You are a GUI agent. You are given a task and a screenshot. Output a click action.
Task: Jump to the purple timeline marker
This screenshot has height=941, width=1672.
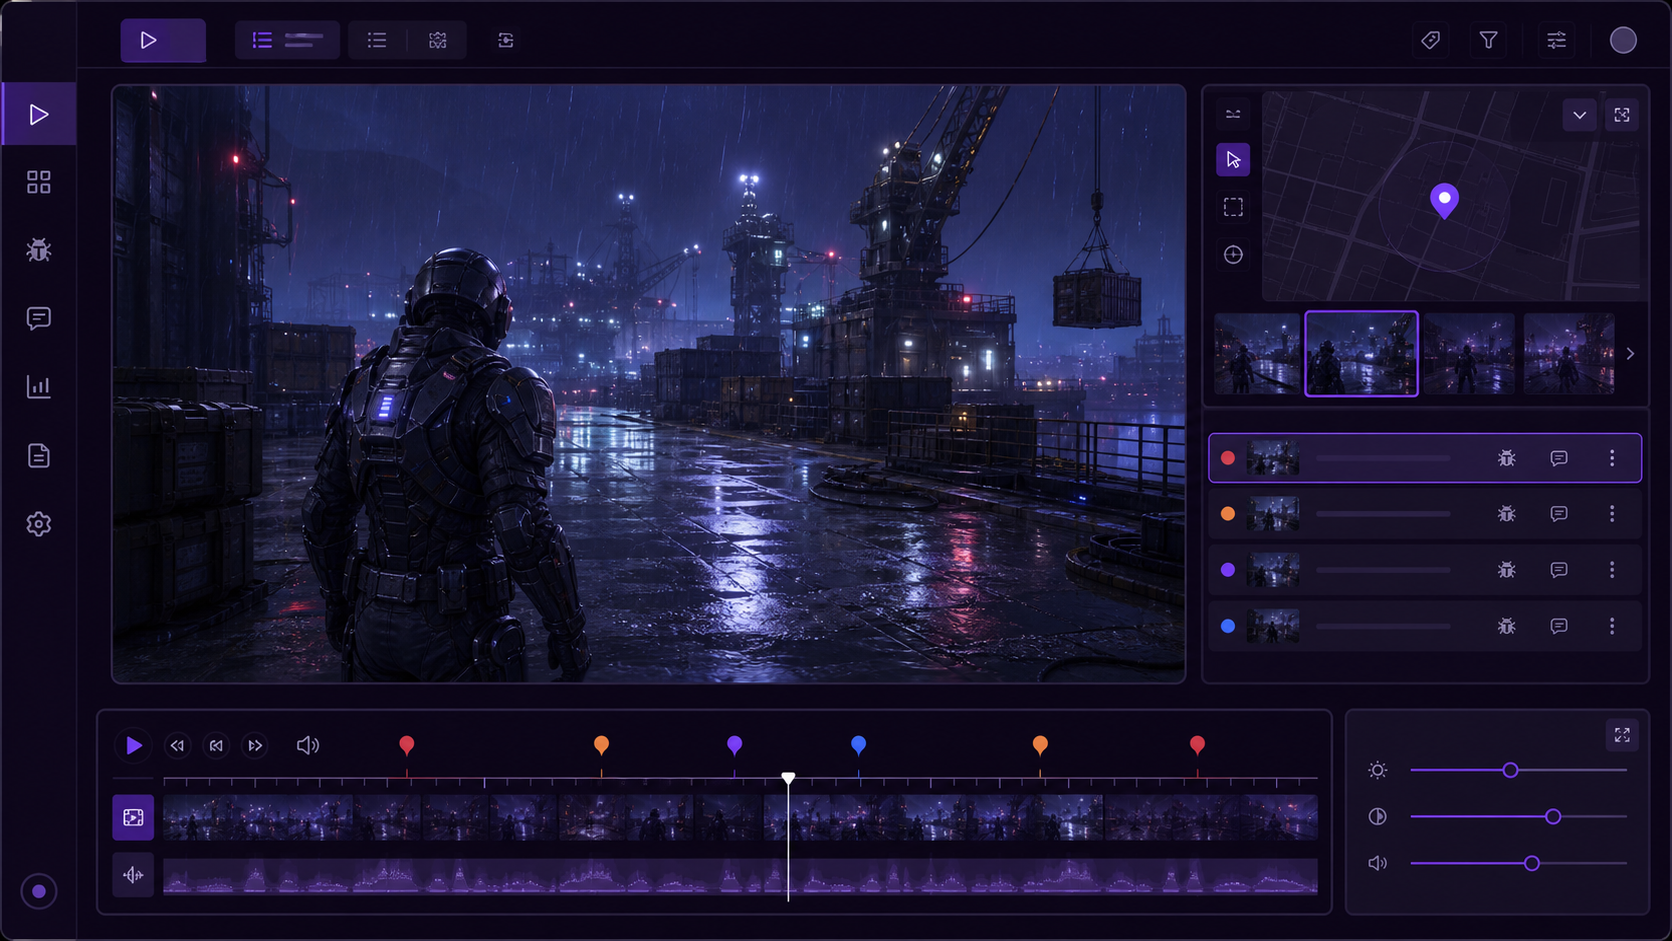tap(734, 745)
